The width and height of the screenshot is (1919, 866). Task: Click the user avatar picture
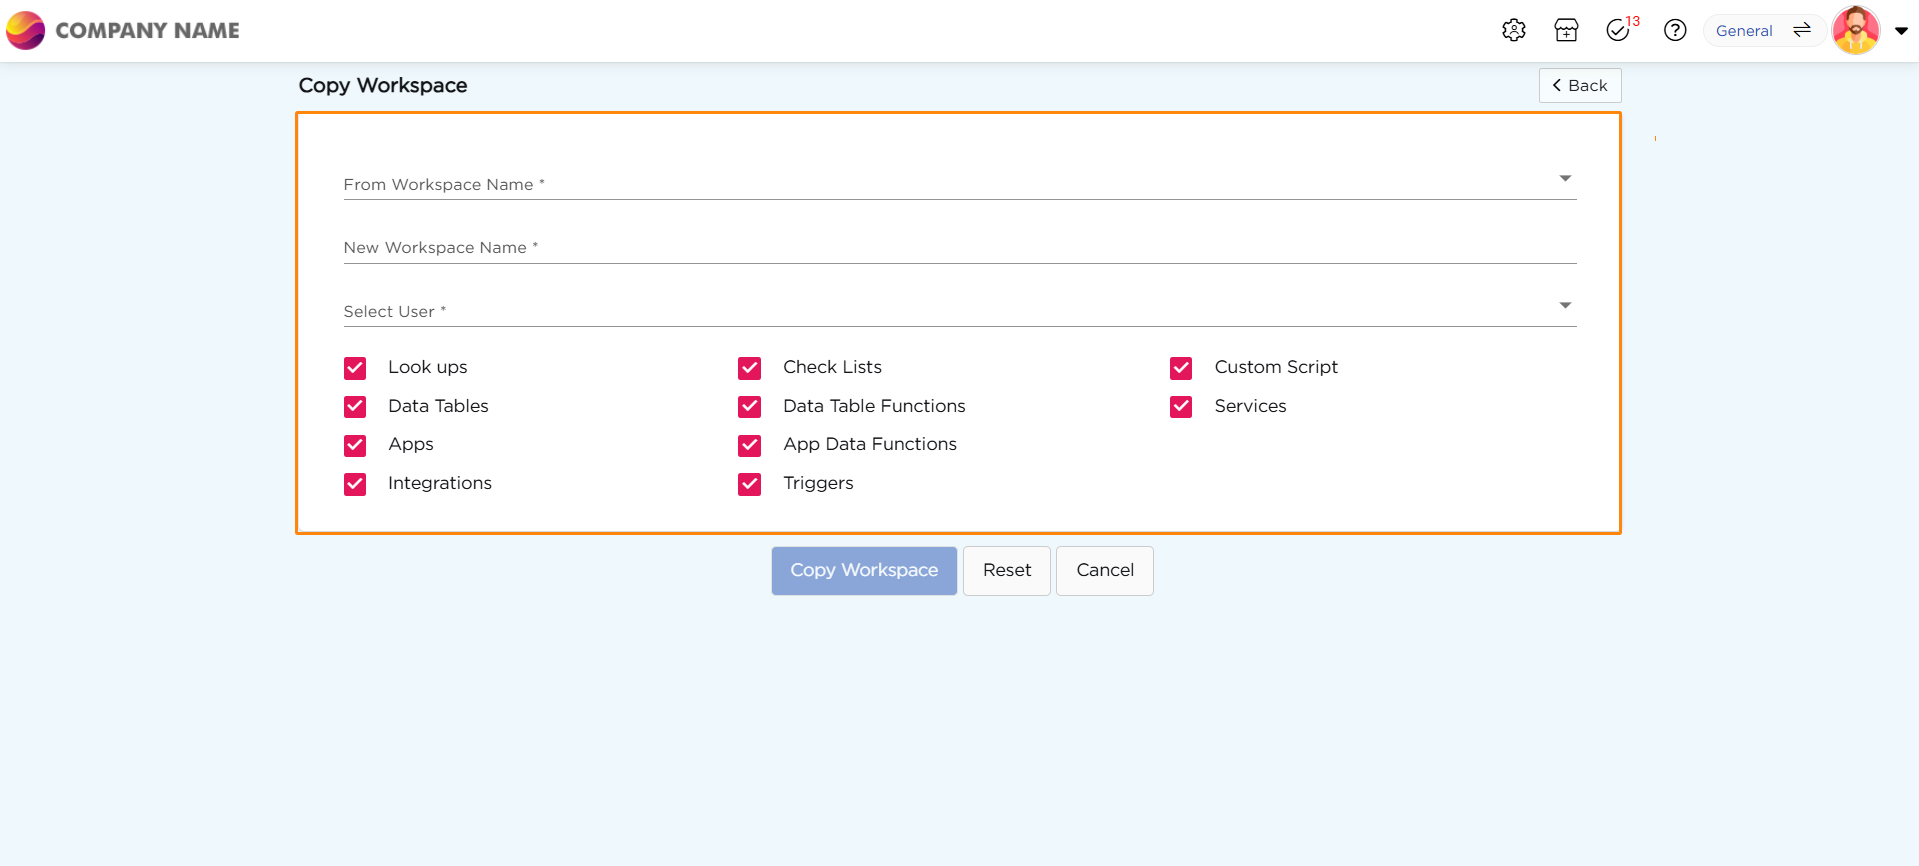tap(1856, 30)
